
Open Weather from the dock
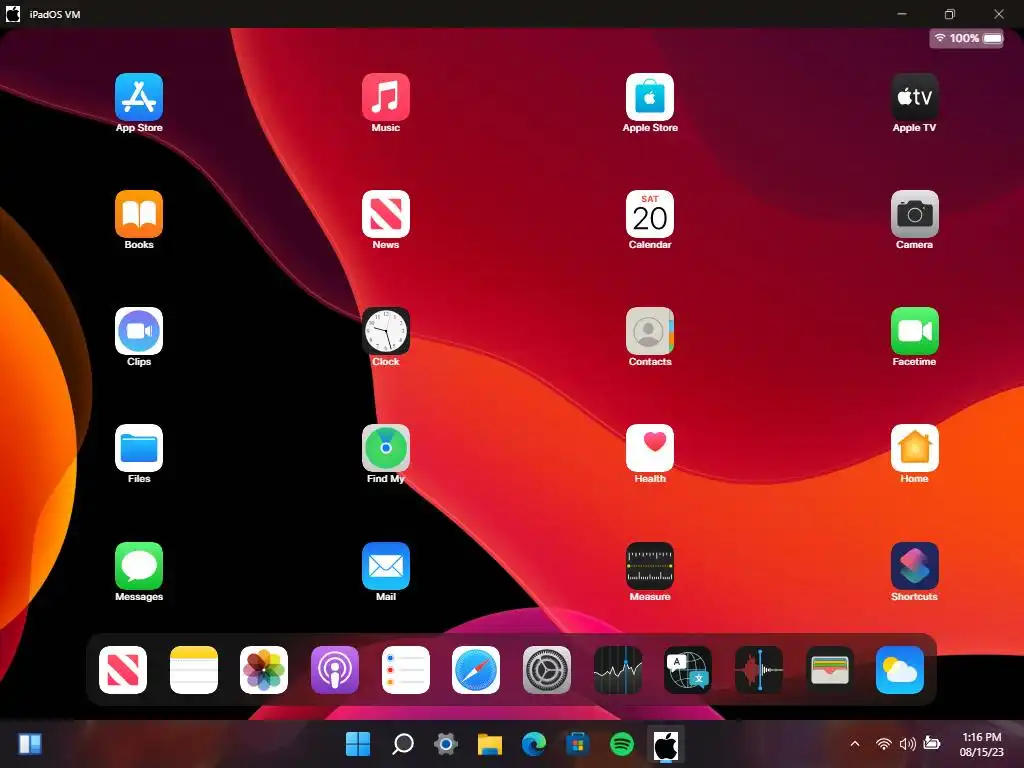coord(900,670)
